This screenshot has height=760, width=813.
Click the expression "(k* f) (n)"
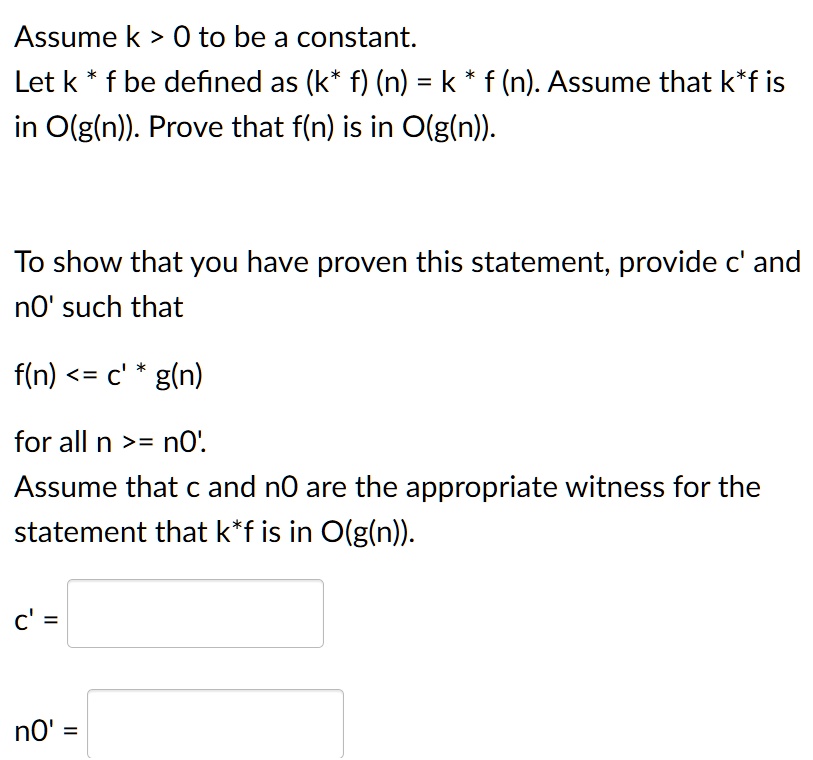coord(357,82)
